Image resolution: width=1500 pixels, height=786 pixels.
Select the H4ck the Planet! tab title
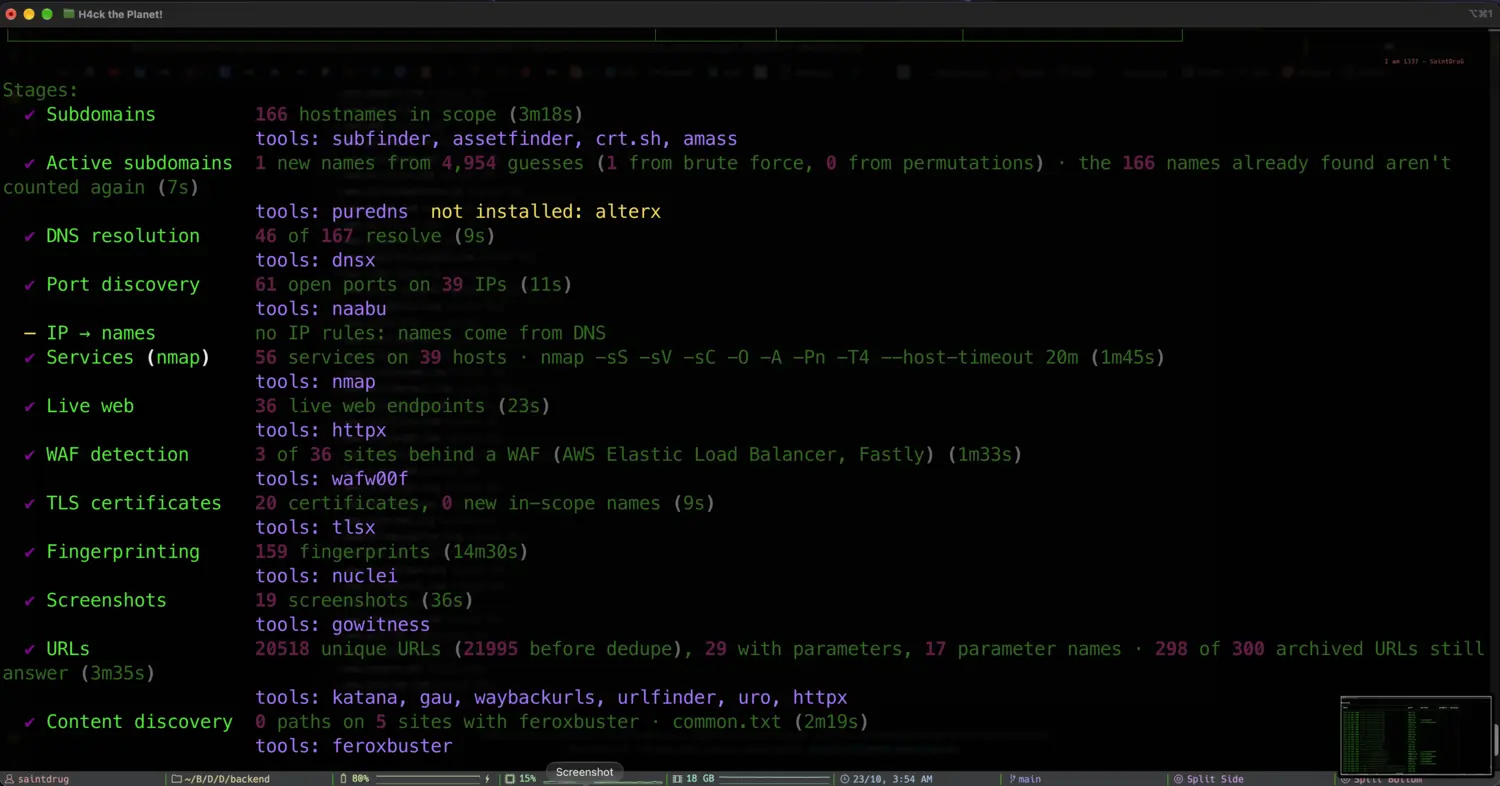click(x=120, y=14)
